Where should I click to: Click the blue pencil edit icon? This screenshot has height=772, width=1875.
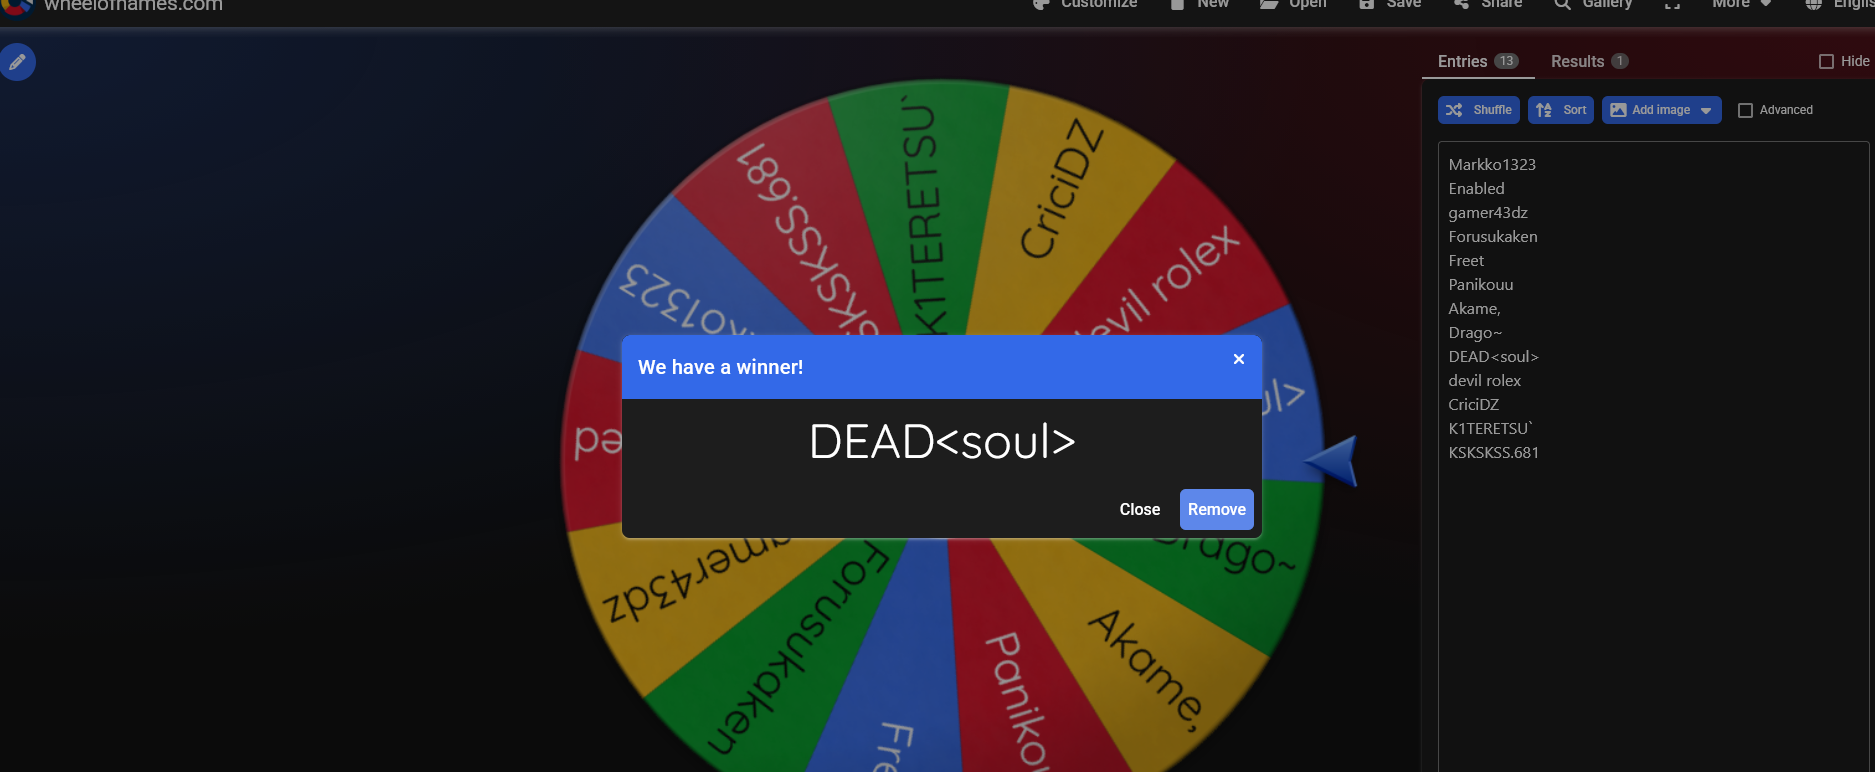[17, 62]
